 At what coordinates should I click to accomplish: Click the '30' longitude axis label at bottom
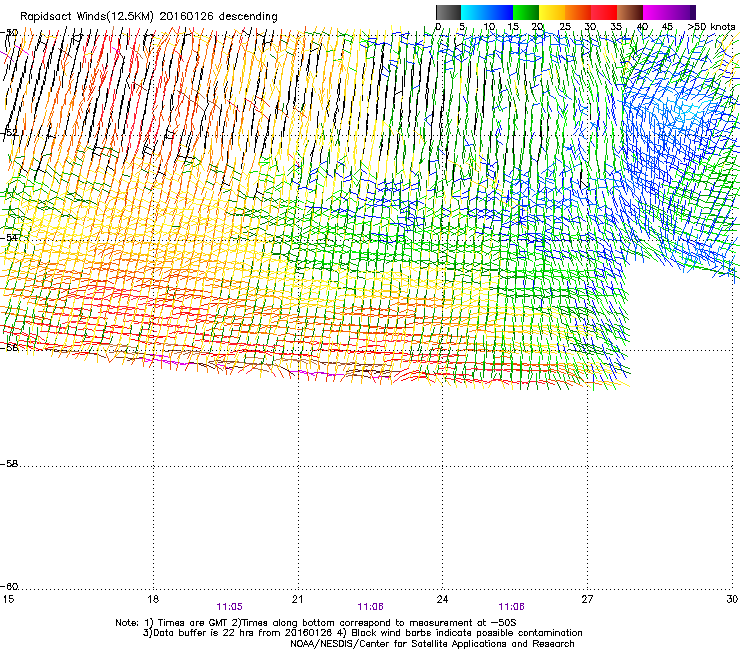pyautogui.click(x=732, y=599)
